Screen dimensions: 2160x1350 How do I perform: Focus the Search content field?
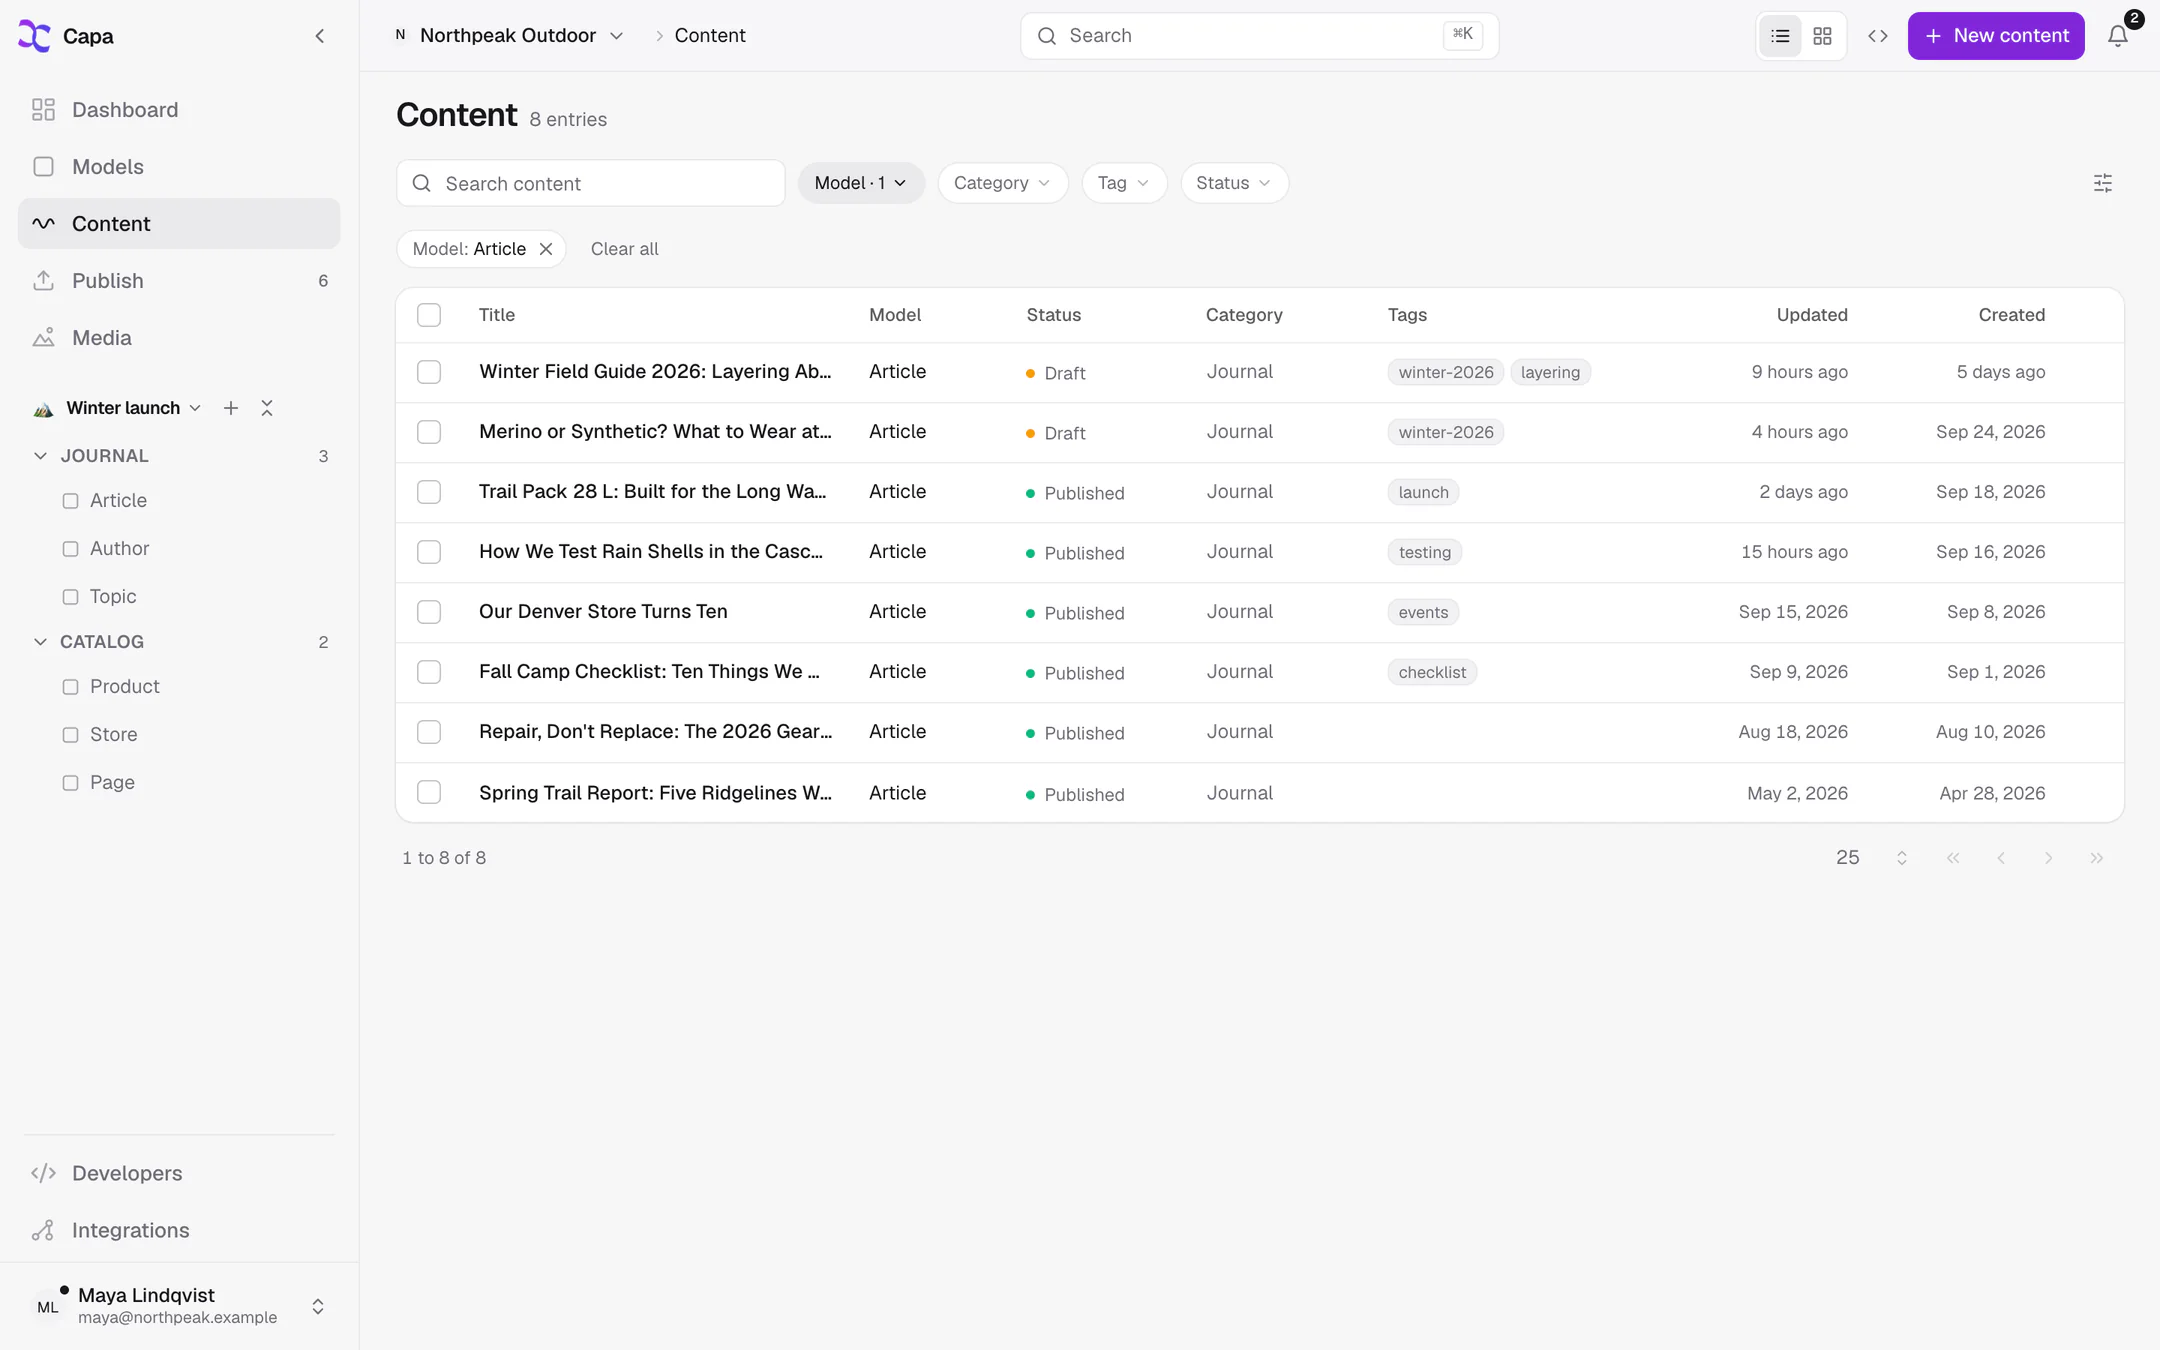(591, 184)
